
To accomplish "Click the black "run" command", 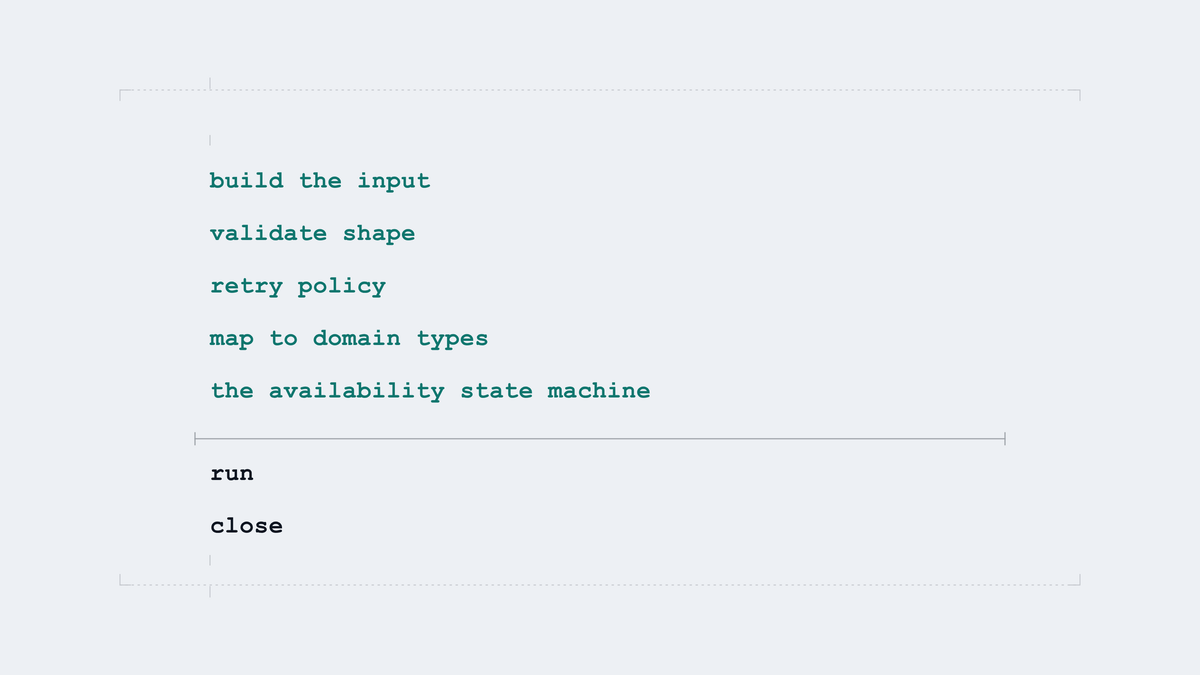I will (232, 474).
